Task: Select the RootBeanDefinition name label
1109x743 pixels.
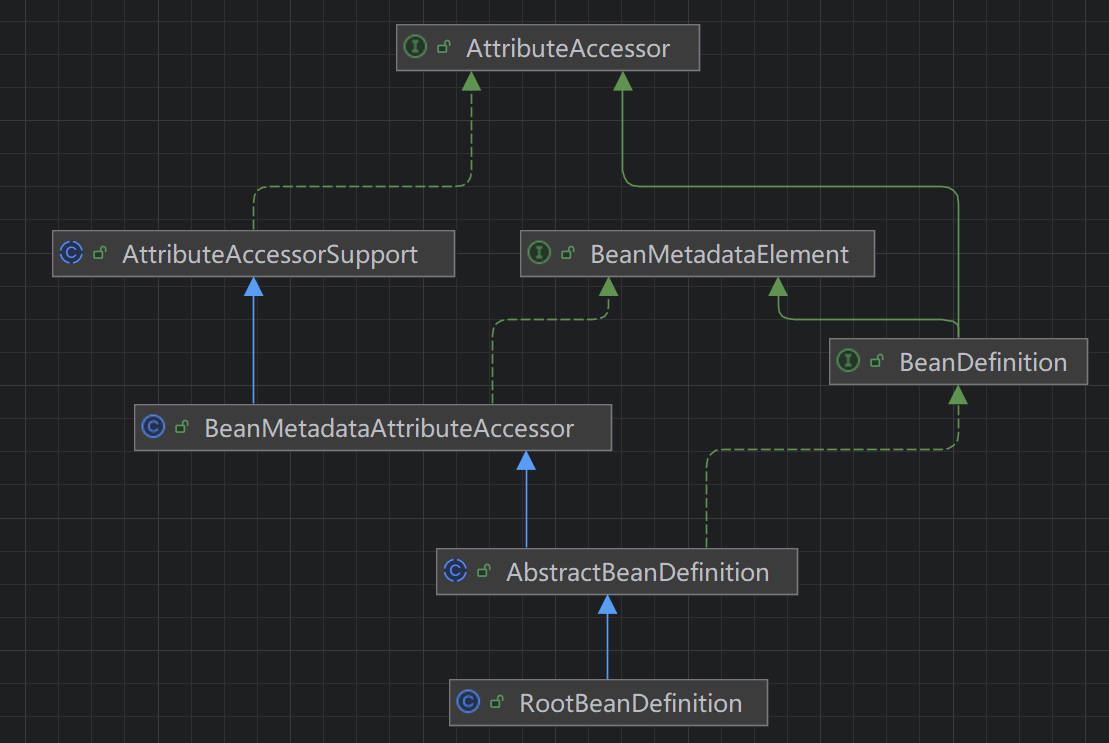Action: point(630,703)
